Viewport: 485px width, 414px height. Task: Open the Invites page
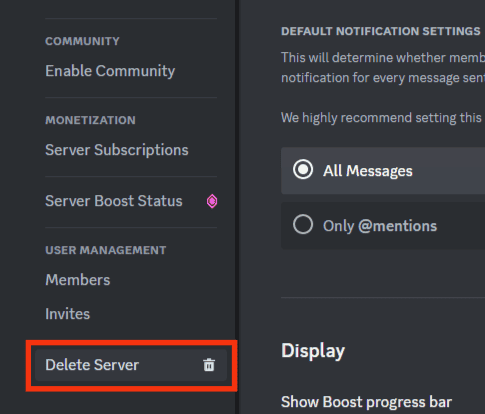pyautogui.click(x=68, y=314)
